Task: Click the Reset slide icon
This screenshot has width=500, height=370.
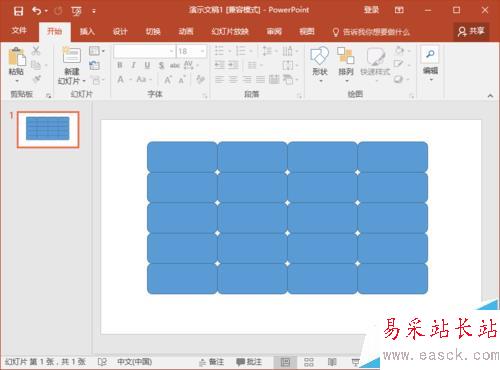Action: 95,65
